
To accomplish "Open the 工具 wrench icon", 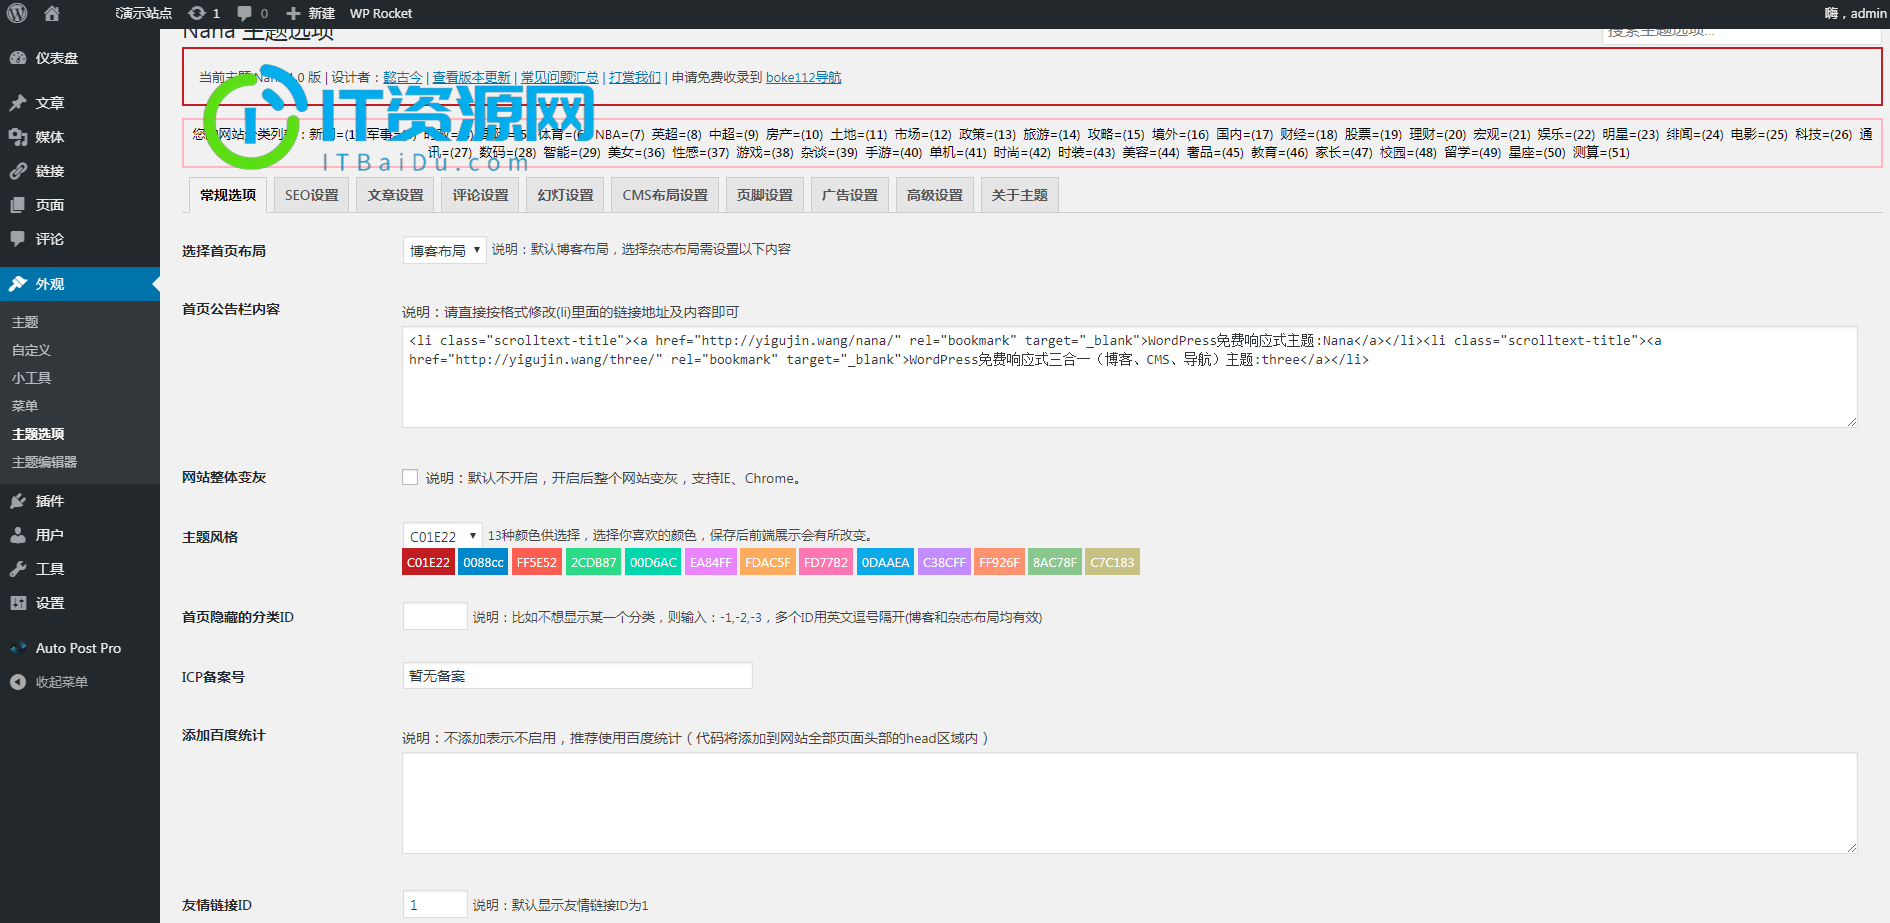I will pos(18,569).
